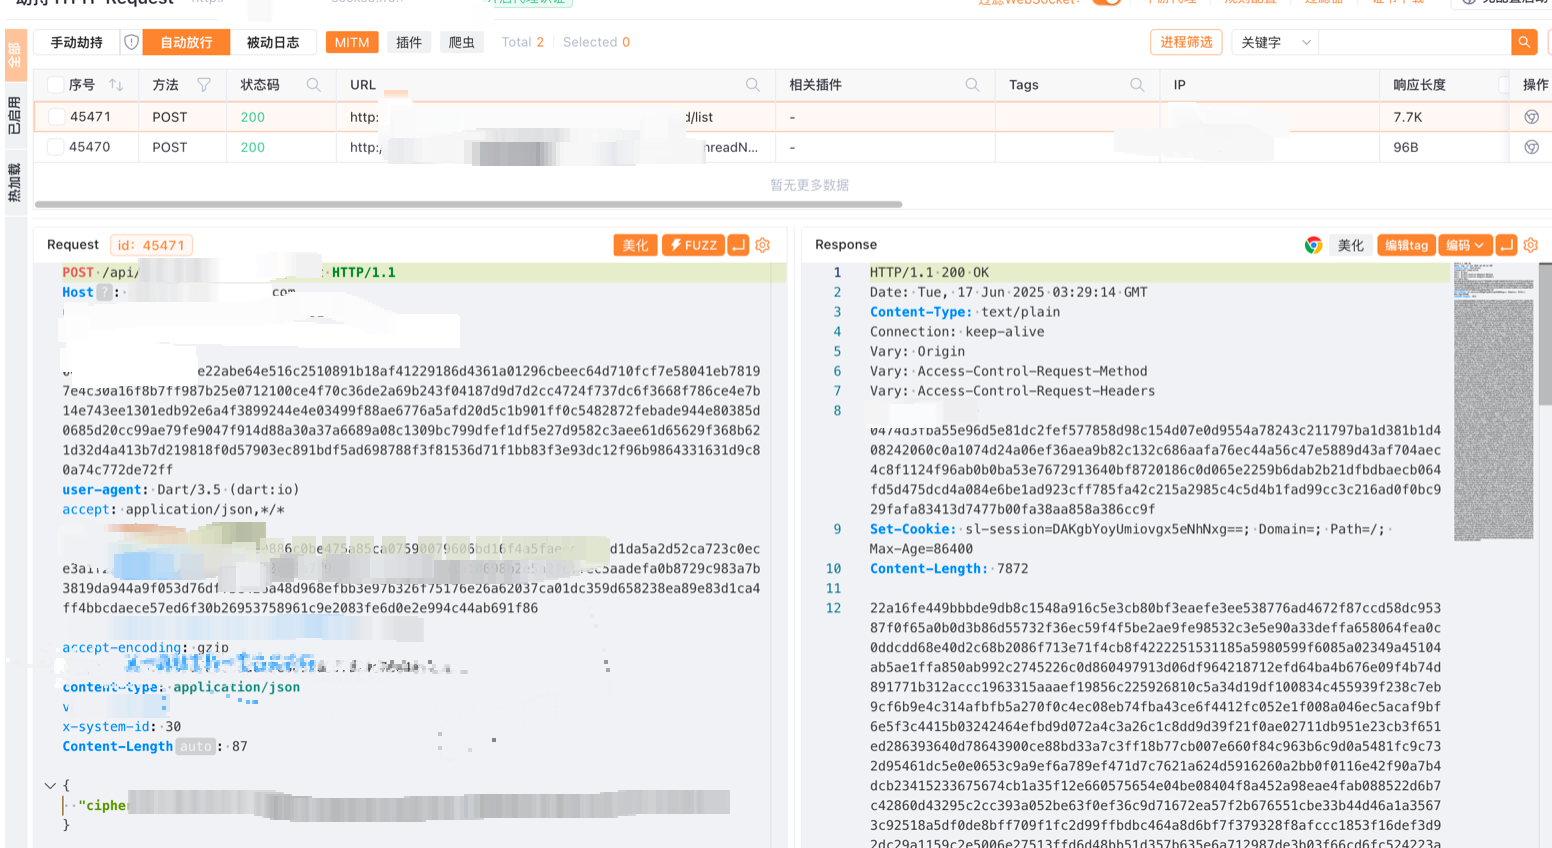Select the MITM source filter tag
Screen dimensions: 1552x848
pos(352,42)
